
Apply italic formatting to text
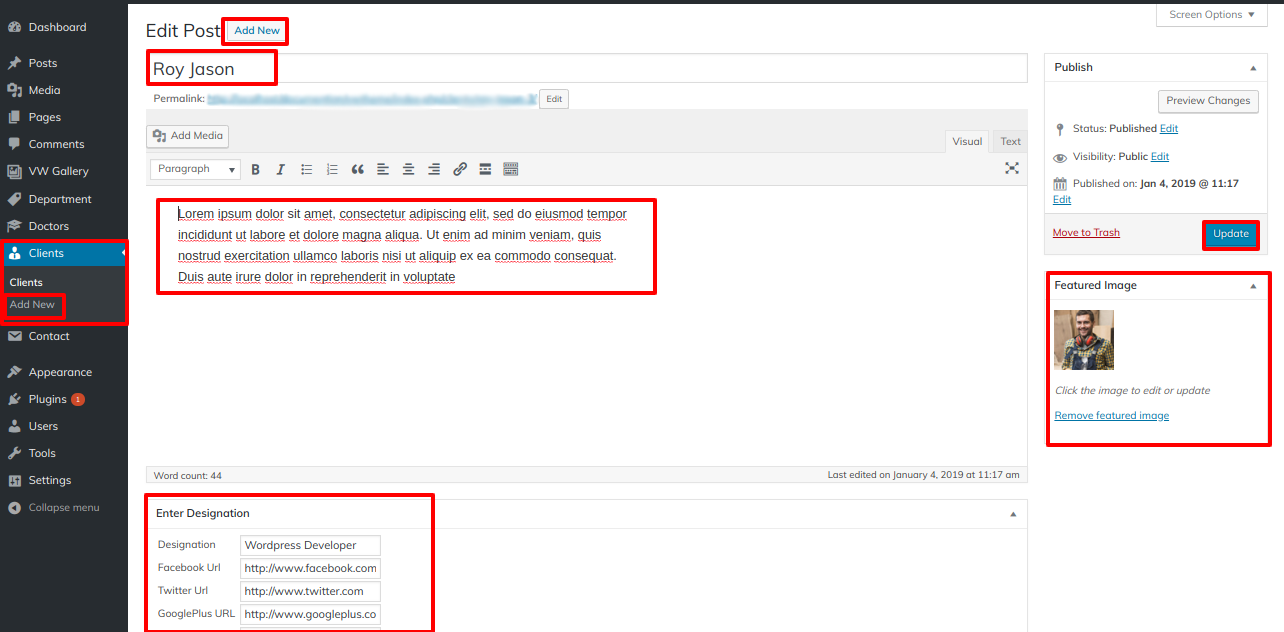coord(281,170)
